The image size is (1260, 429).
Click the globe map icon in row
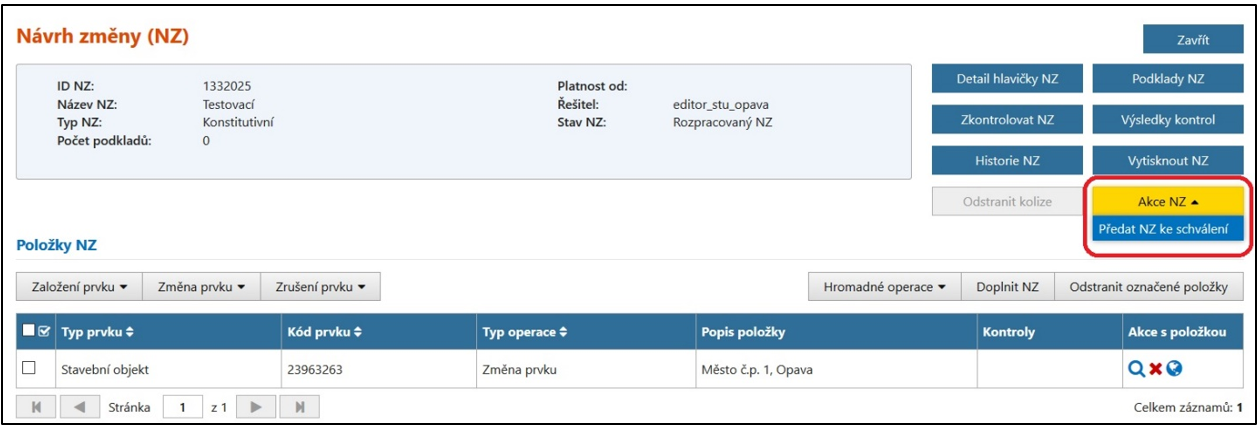(x=1175, y=368)
